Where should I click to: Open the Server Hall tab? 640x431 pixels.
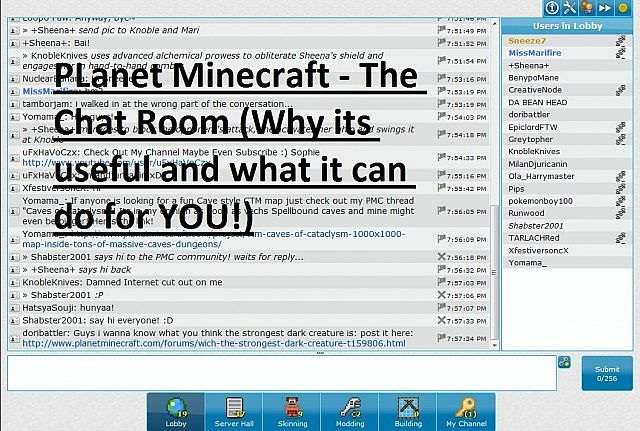[x=234, y=412]
